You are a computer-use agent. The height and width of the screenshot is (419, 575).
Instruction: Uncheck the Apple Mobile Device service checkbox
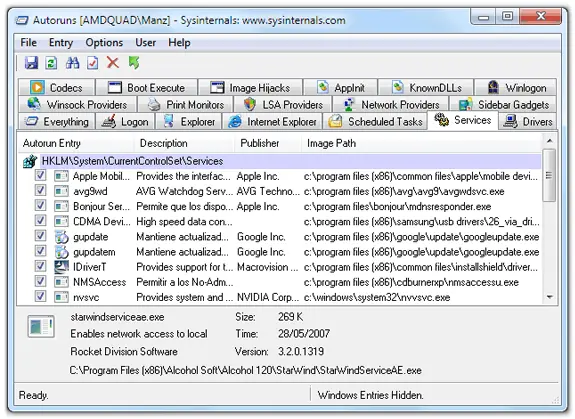[x=40, y=176]
